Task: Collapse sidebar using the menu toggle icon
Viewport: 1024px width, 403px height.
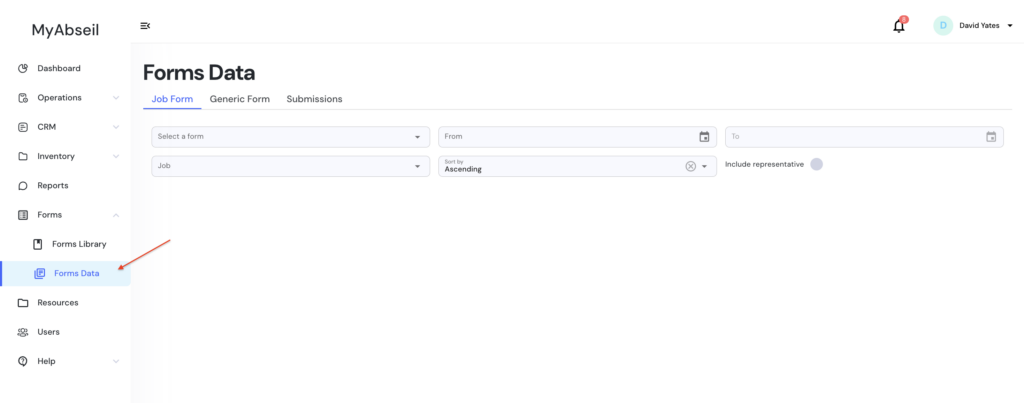Action: click(x=146, y=26)
